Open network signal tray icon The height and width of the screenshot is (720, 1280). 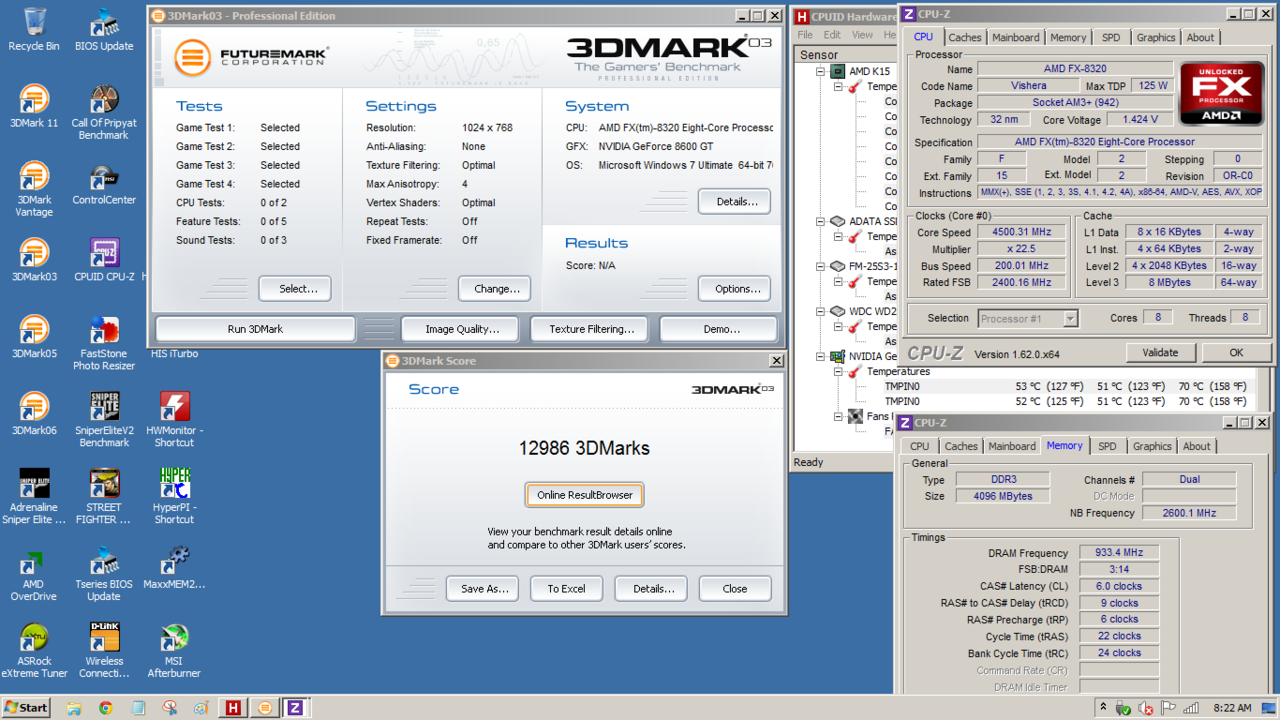click(x=1191, y=708)
